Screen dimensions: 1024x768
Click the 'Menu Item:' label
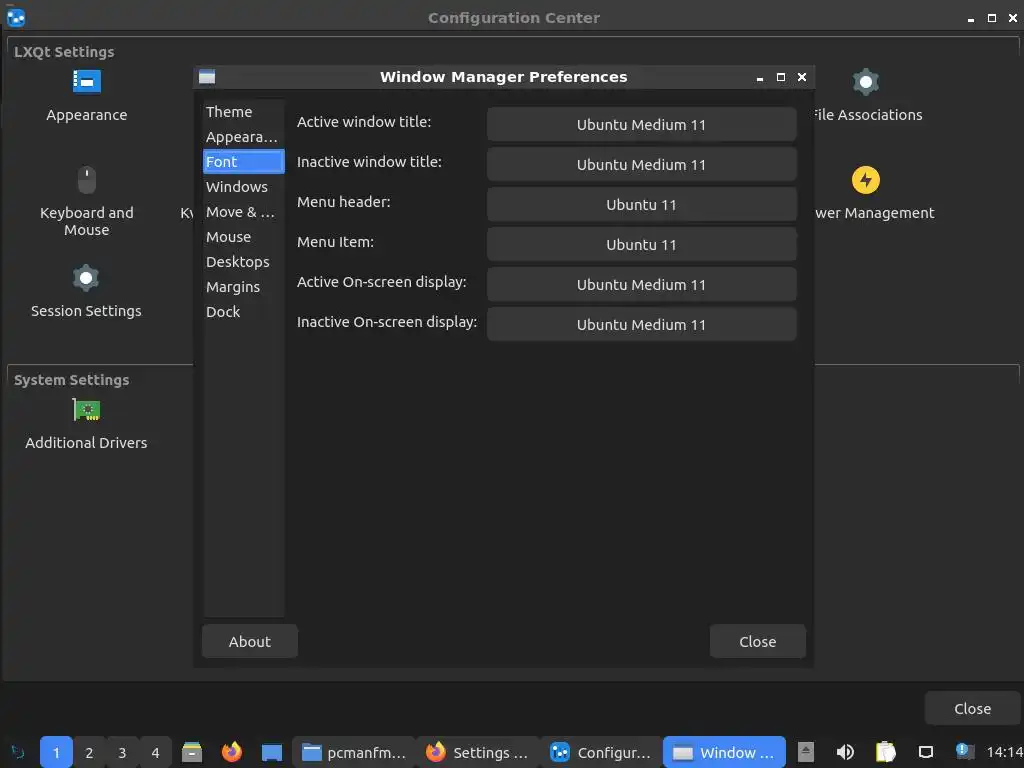pos(335,242)
